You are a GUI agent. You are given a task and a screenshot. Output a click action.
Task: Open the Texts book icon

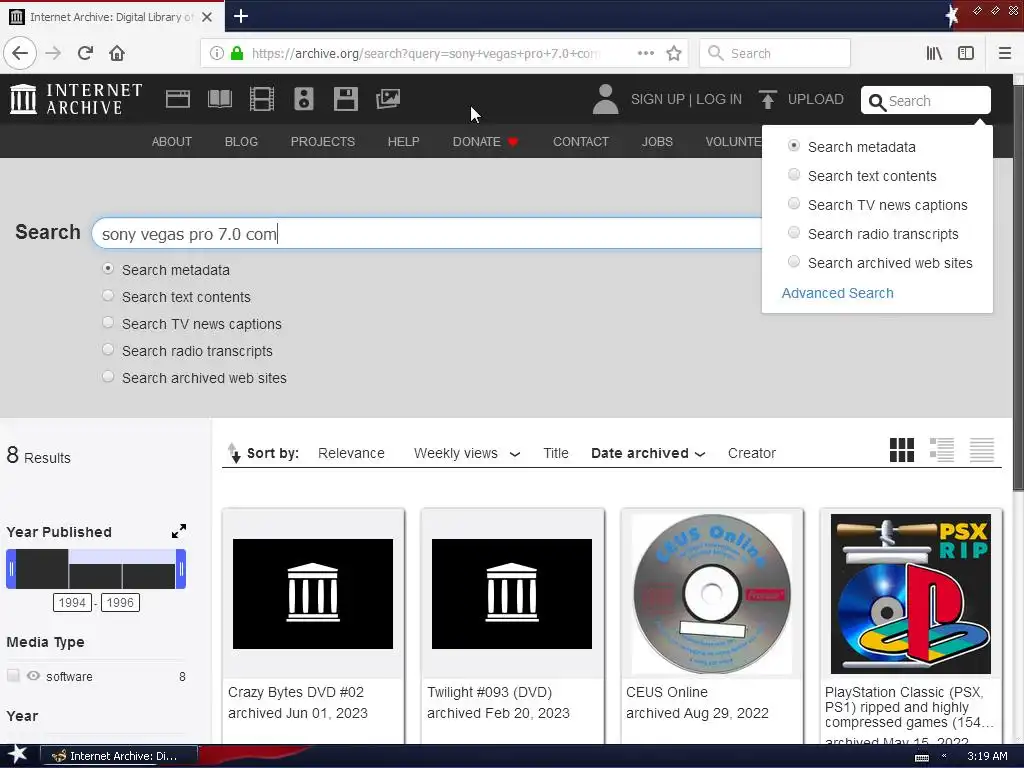click(219, 99)
